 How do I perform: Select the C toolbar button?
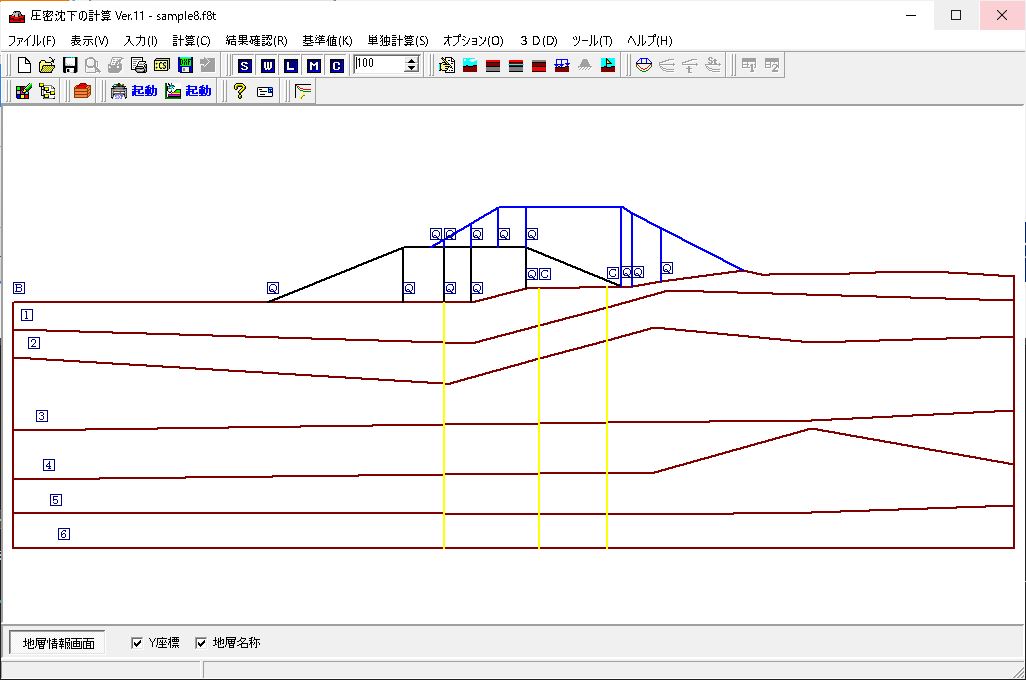tap(336, 65)
